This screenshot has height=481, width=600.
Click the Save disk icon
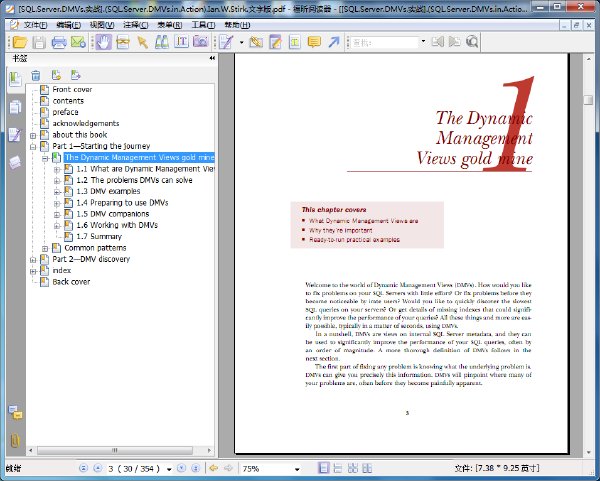[x=39, y=42]
